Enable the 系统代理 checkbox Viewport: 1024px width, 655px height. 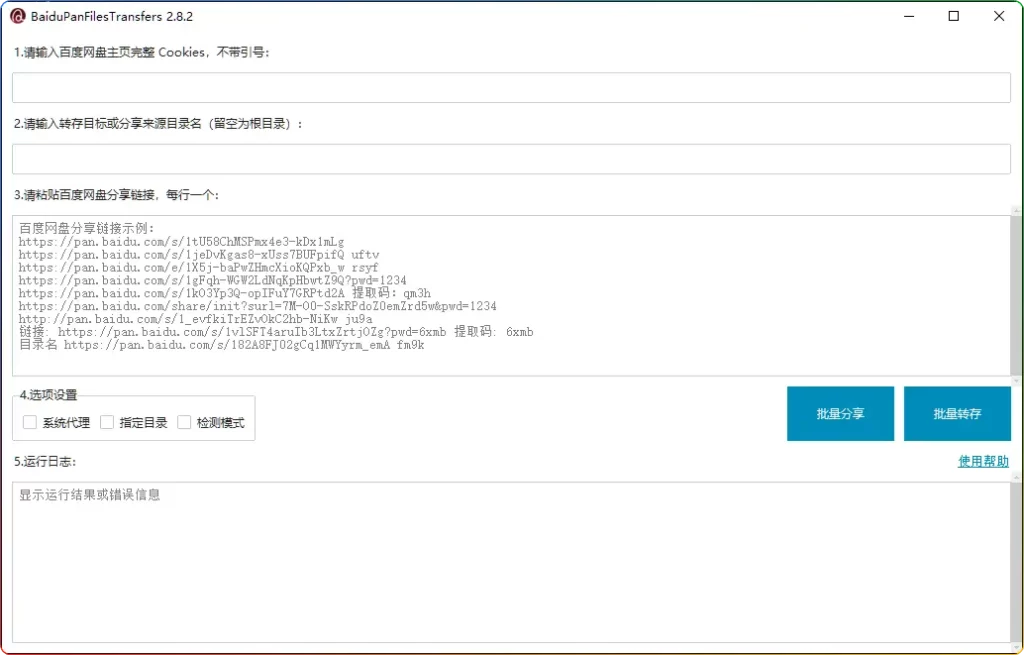click(x=30, y=423)
